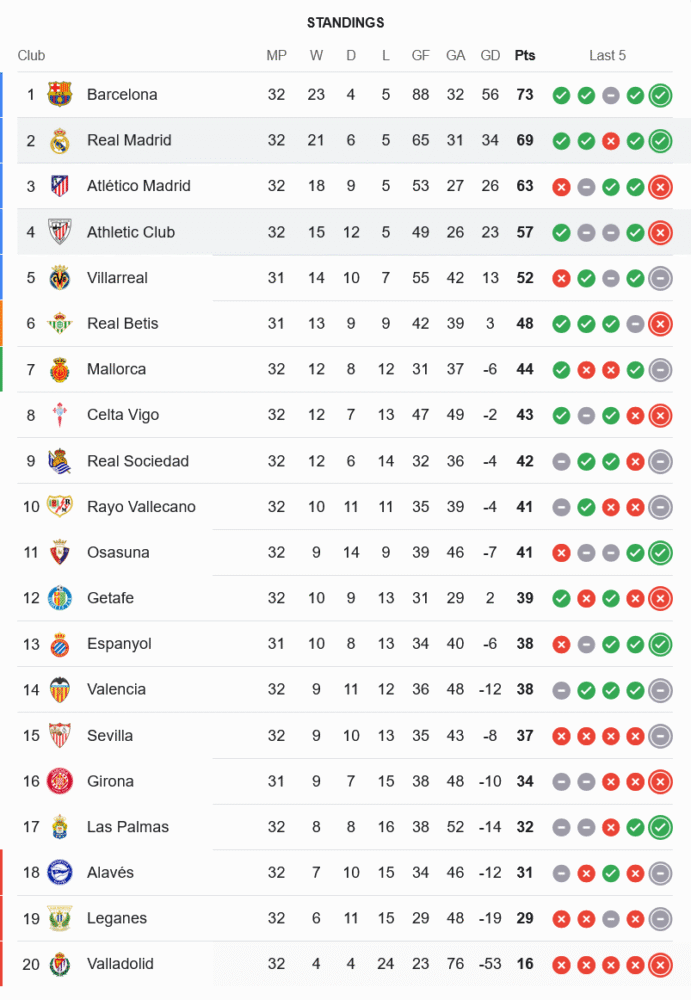The height and width of the screenshot is (1000, 691).
Task: Open the Athletic Club team link
Action: pos(131,232)
